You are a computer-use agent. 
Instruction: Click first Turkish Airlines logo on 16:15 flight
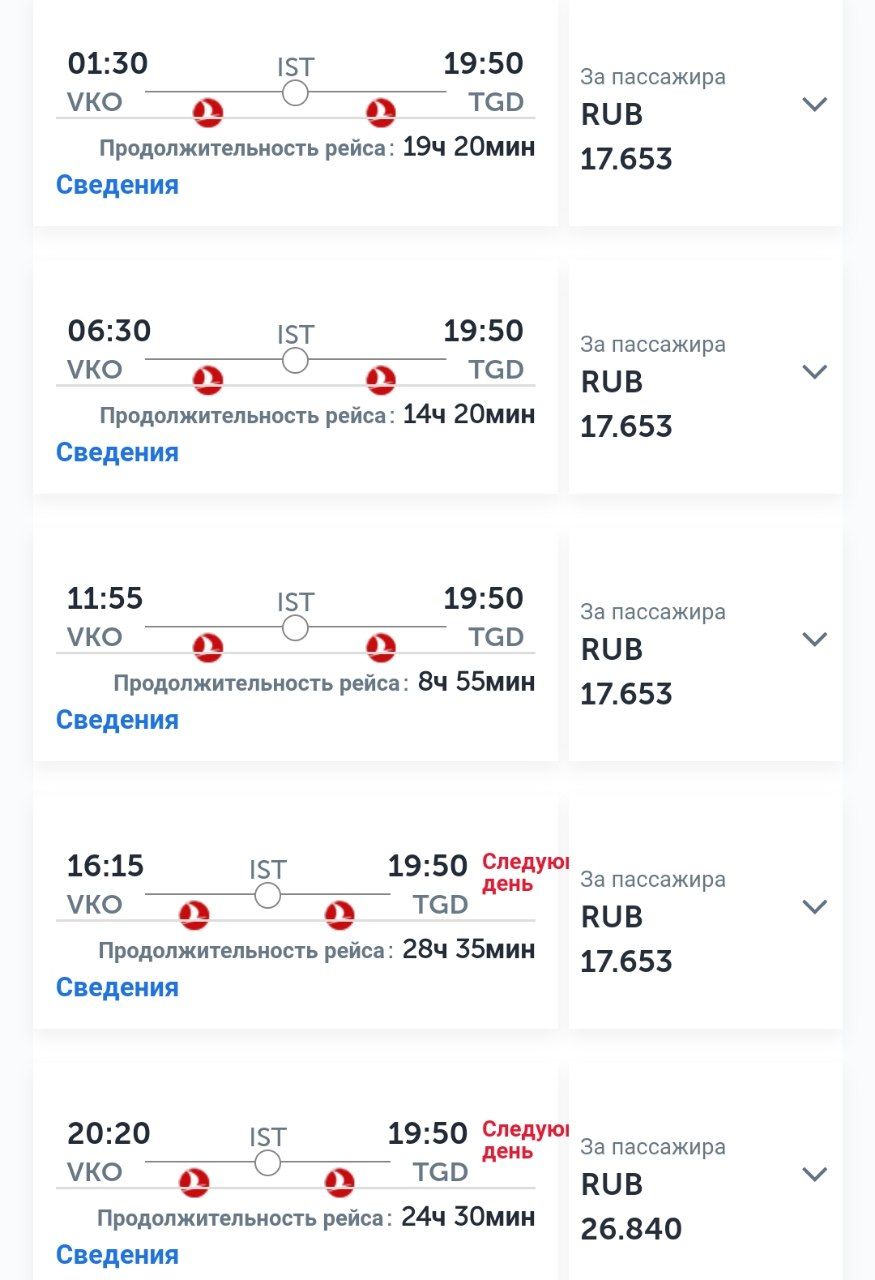point(194,915)
